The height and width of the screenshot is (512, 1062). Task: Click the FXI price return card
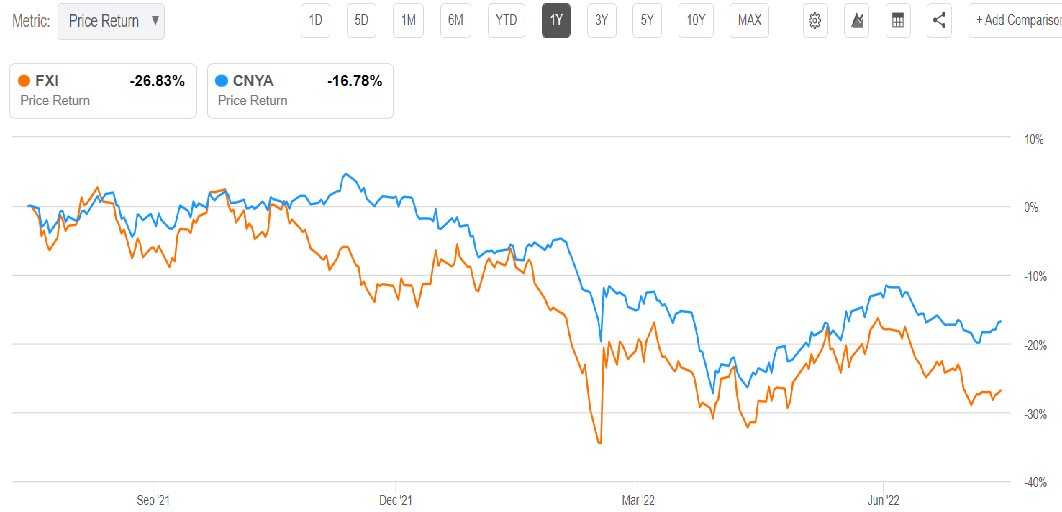click(103, 91)
